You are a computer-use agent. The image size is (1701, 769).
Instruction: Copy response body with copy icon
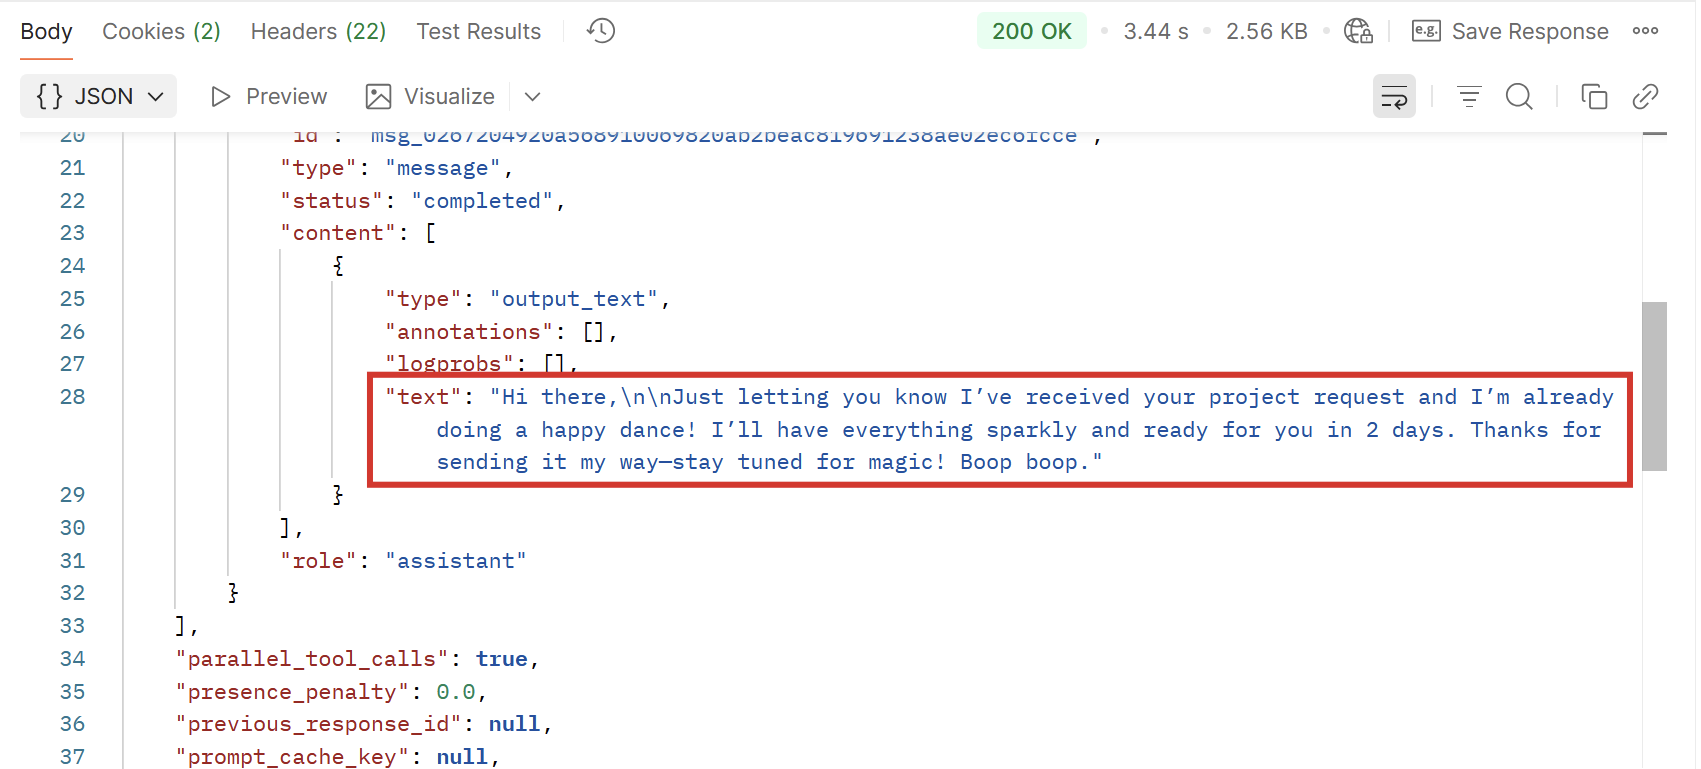(1594, 96)
